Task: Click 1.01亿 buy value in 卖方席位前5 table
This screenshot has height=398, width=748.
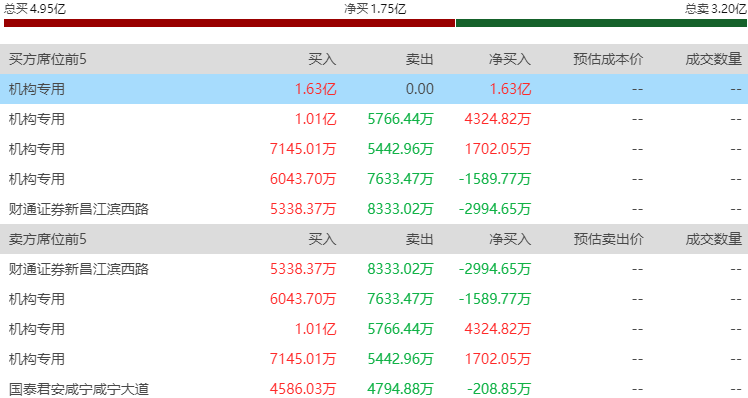Action: [x=315, y=329]
